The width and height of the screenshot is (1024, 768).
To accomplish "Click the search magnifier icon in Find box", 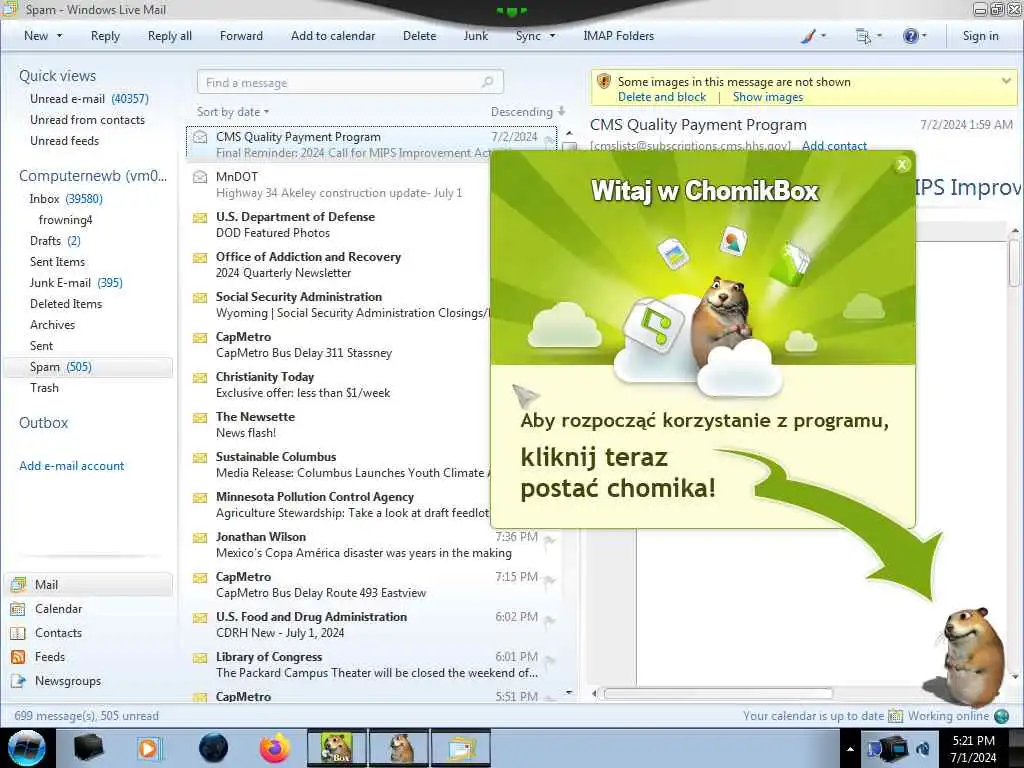I will coord(487,82).
